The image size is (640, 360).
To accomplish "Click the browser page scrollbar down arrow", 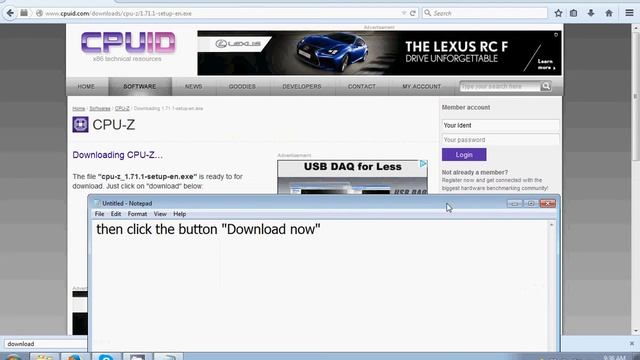I will click(x=636, y=331).
